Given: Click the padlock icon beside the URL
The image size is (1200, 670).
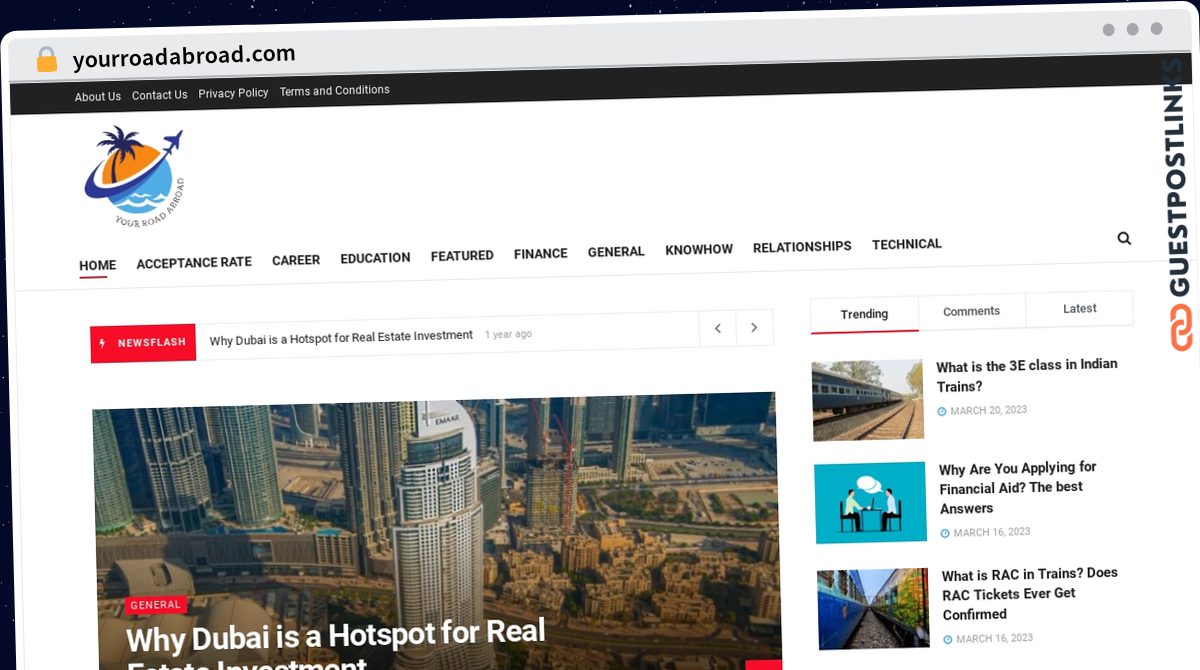Looking at the screenshot, I should (47, 60).
